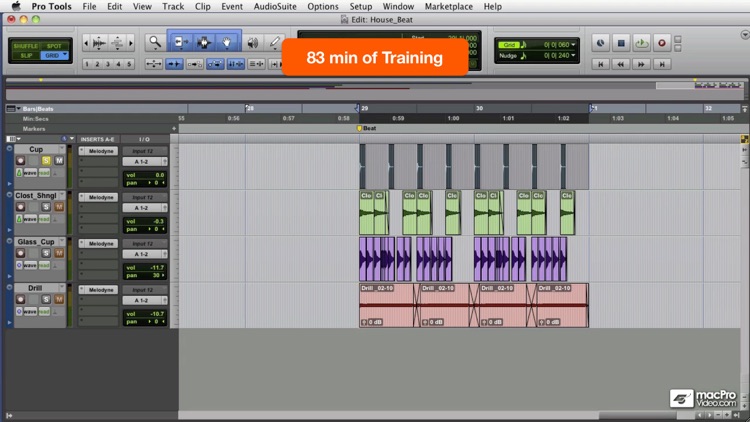The height and width of the screenshot is (422, 750).
Task: Click Drill volume -10.7 readout
Action: [x=145, y=314]
